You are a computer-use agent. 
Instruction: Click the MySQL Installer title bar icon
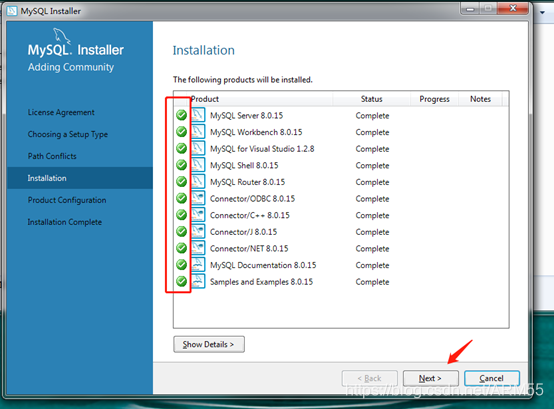tap(12, 11)
